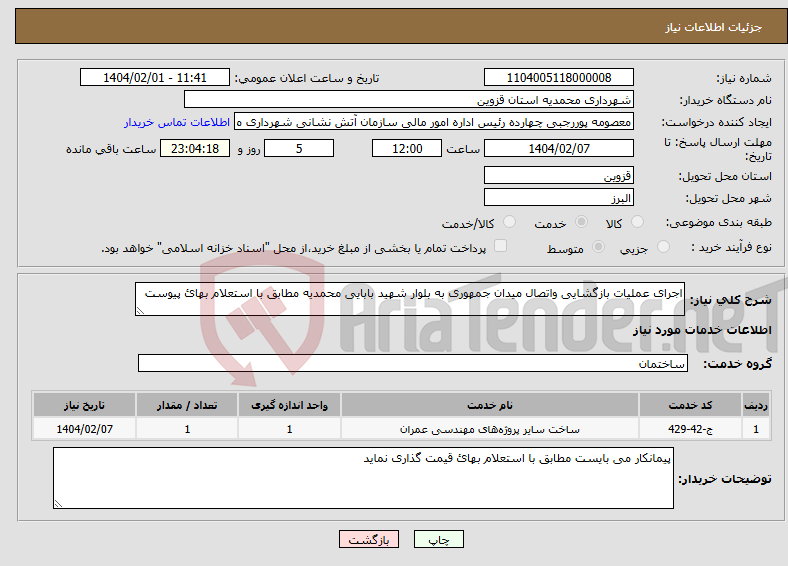
Task: Toggle the Islamic treasury payment checkbox
Action: point(501,246)
